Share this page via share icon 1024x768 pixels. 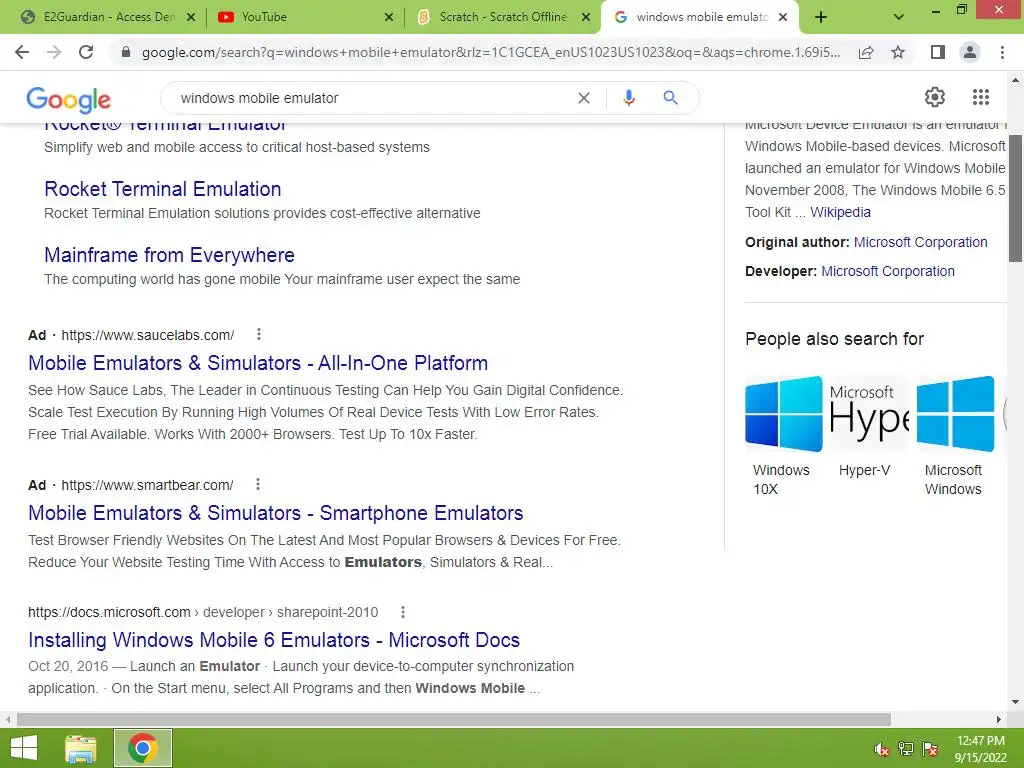click(x=866, y=52)
